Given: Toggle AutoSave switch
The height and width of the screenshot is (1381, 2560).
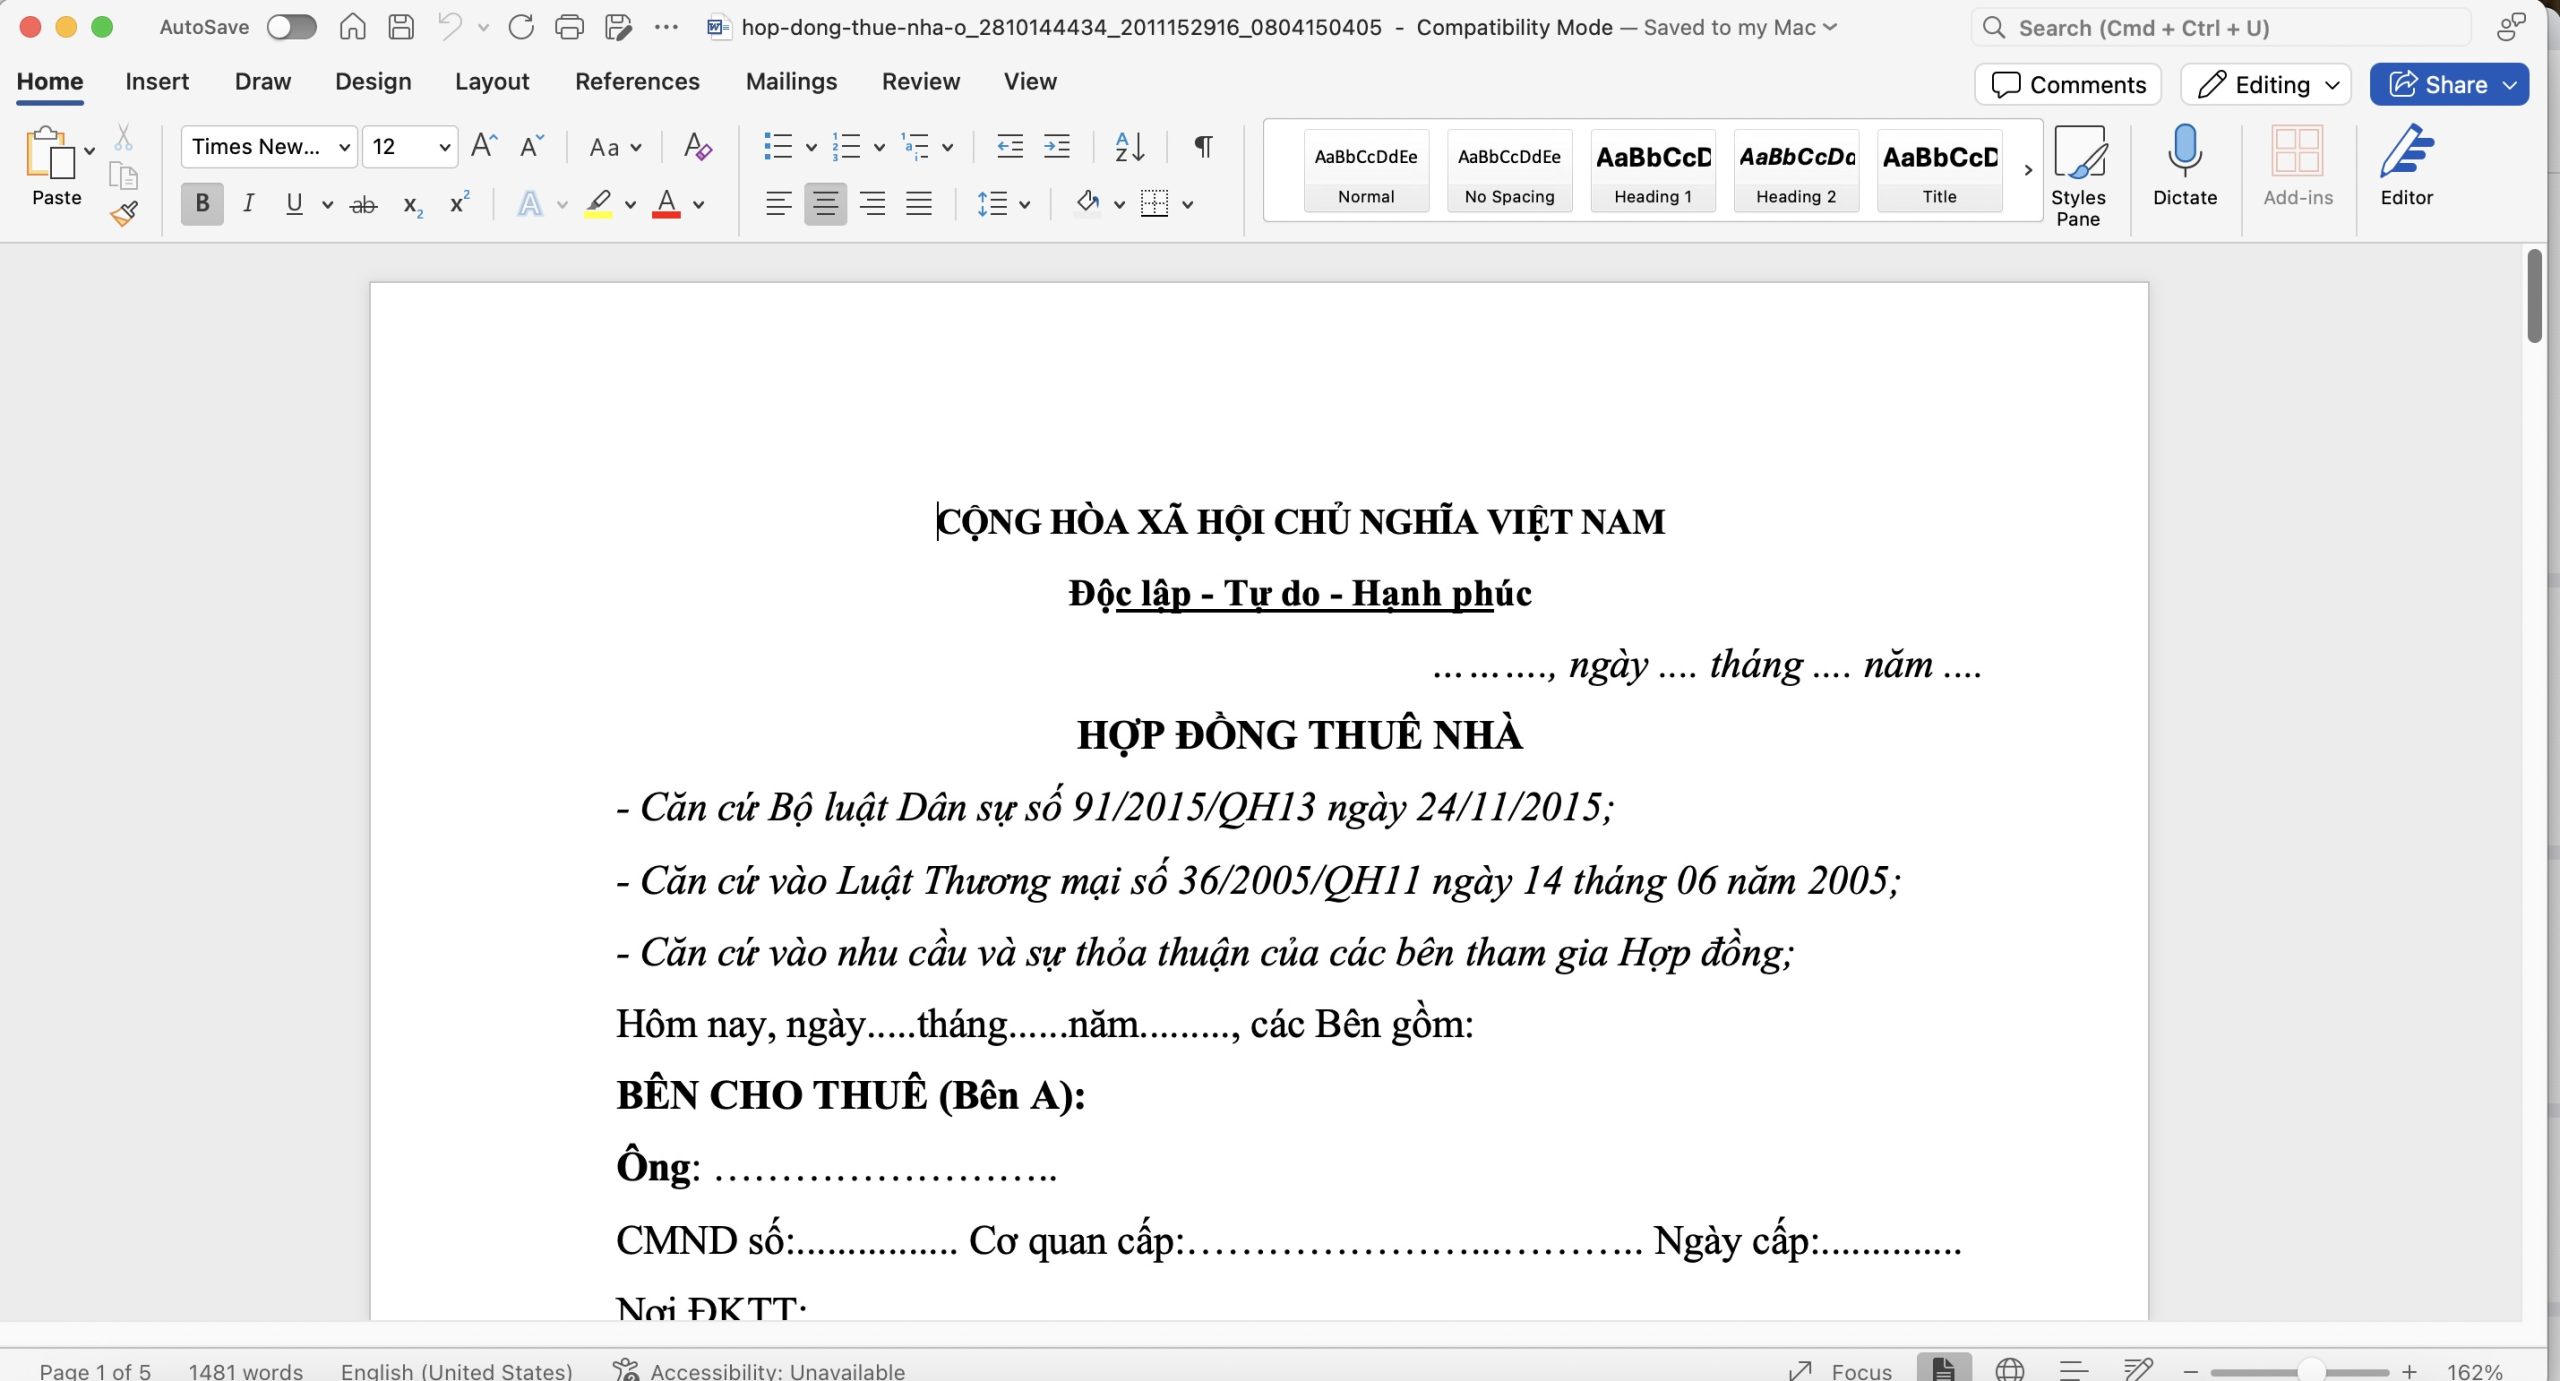Looking at the screenshot, I should coord(291,27).
